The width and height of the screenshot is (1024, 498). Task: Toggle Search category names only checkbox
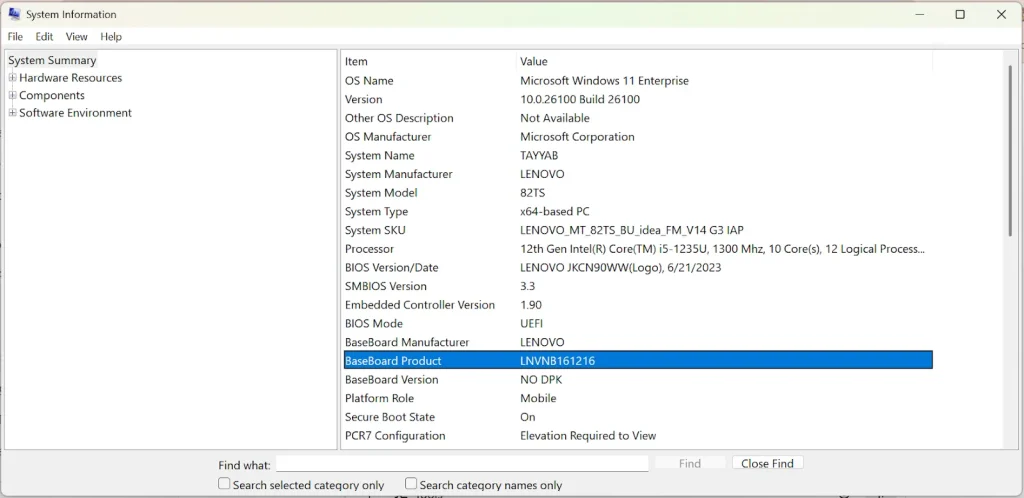411,484
